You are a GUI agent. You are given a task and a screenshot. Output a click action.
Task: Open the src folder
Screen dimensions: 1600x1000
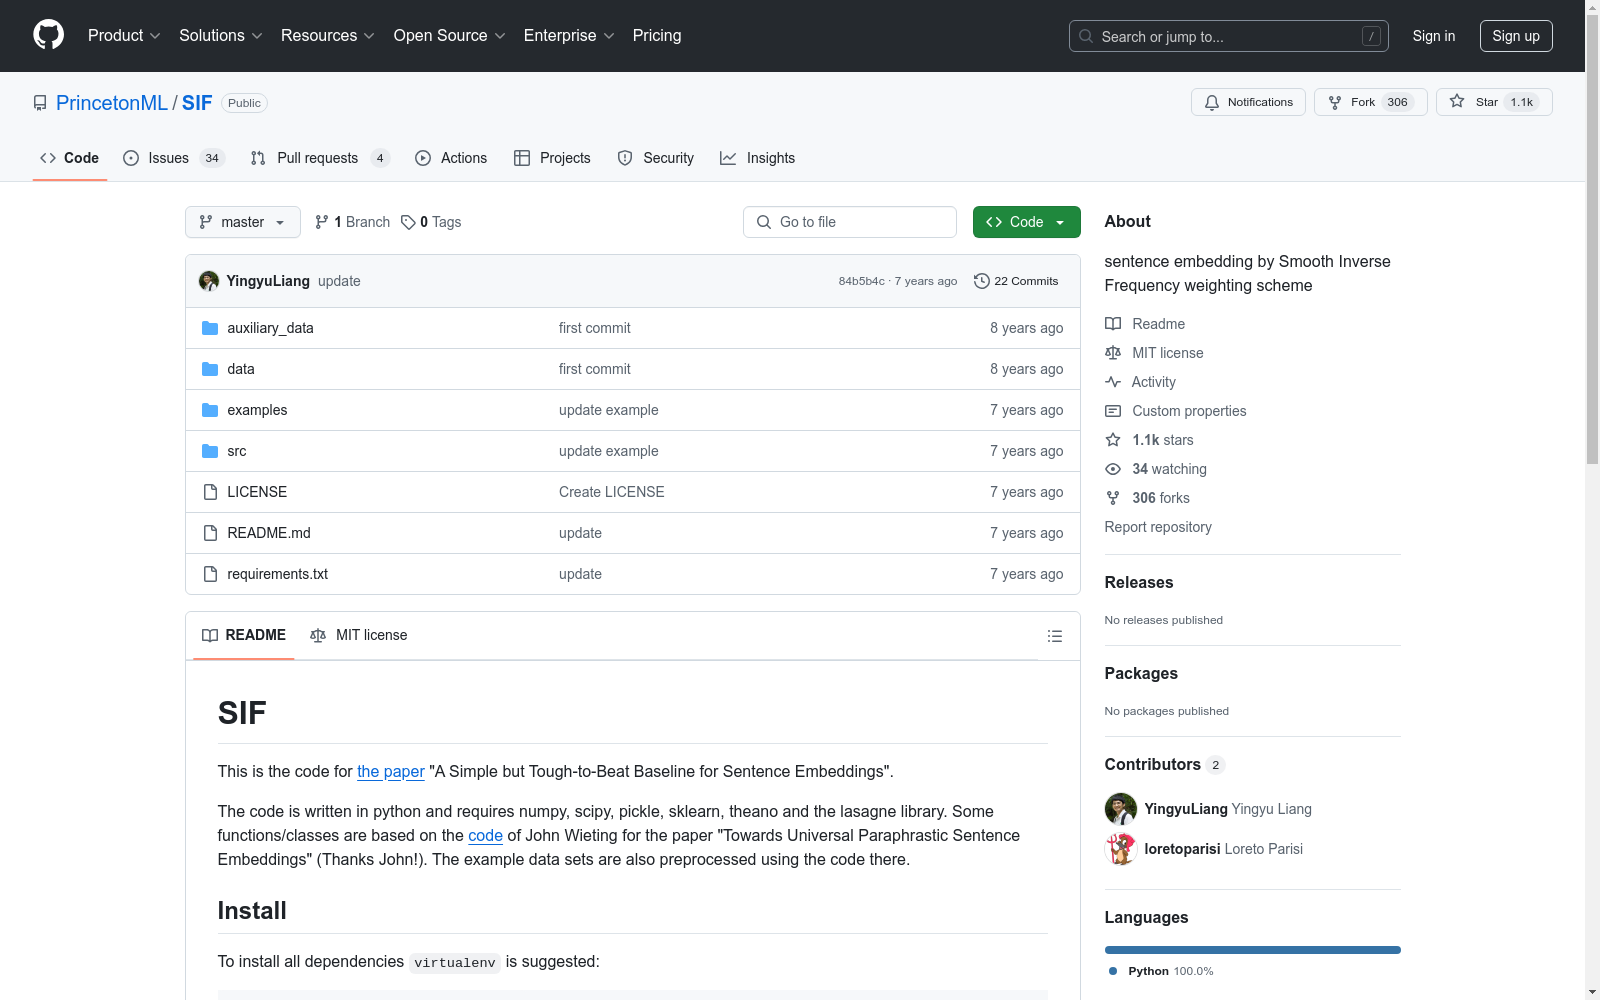pyautogui.click(x=237, y=451)
